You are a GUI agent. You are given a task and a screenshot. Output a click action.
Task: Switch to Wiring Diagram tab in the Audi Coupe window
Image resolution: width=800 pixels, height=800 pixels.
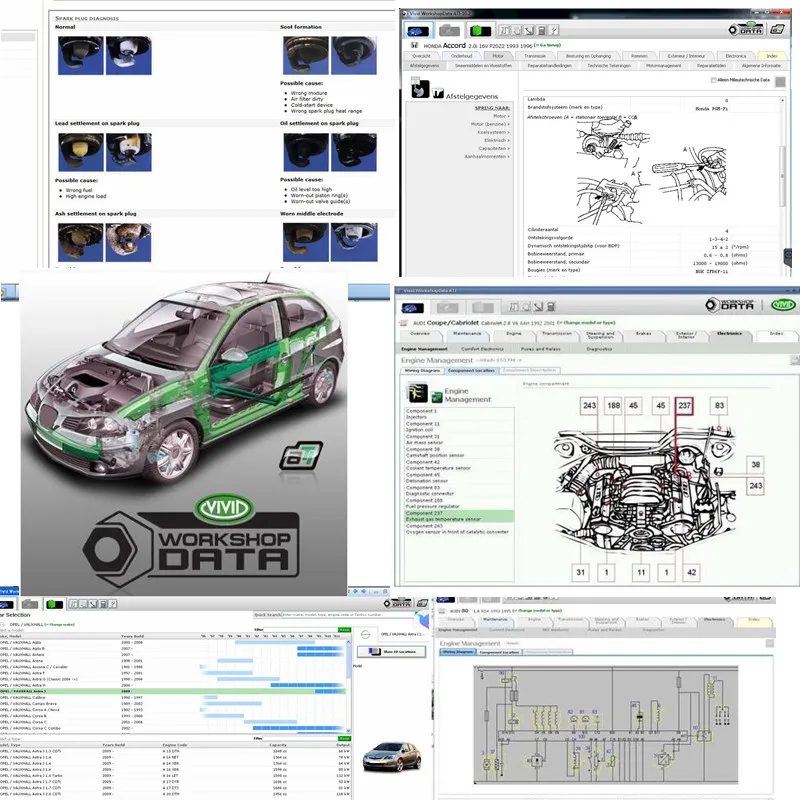[x=422, y=370]
